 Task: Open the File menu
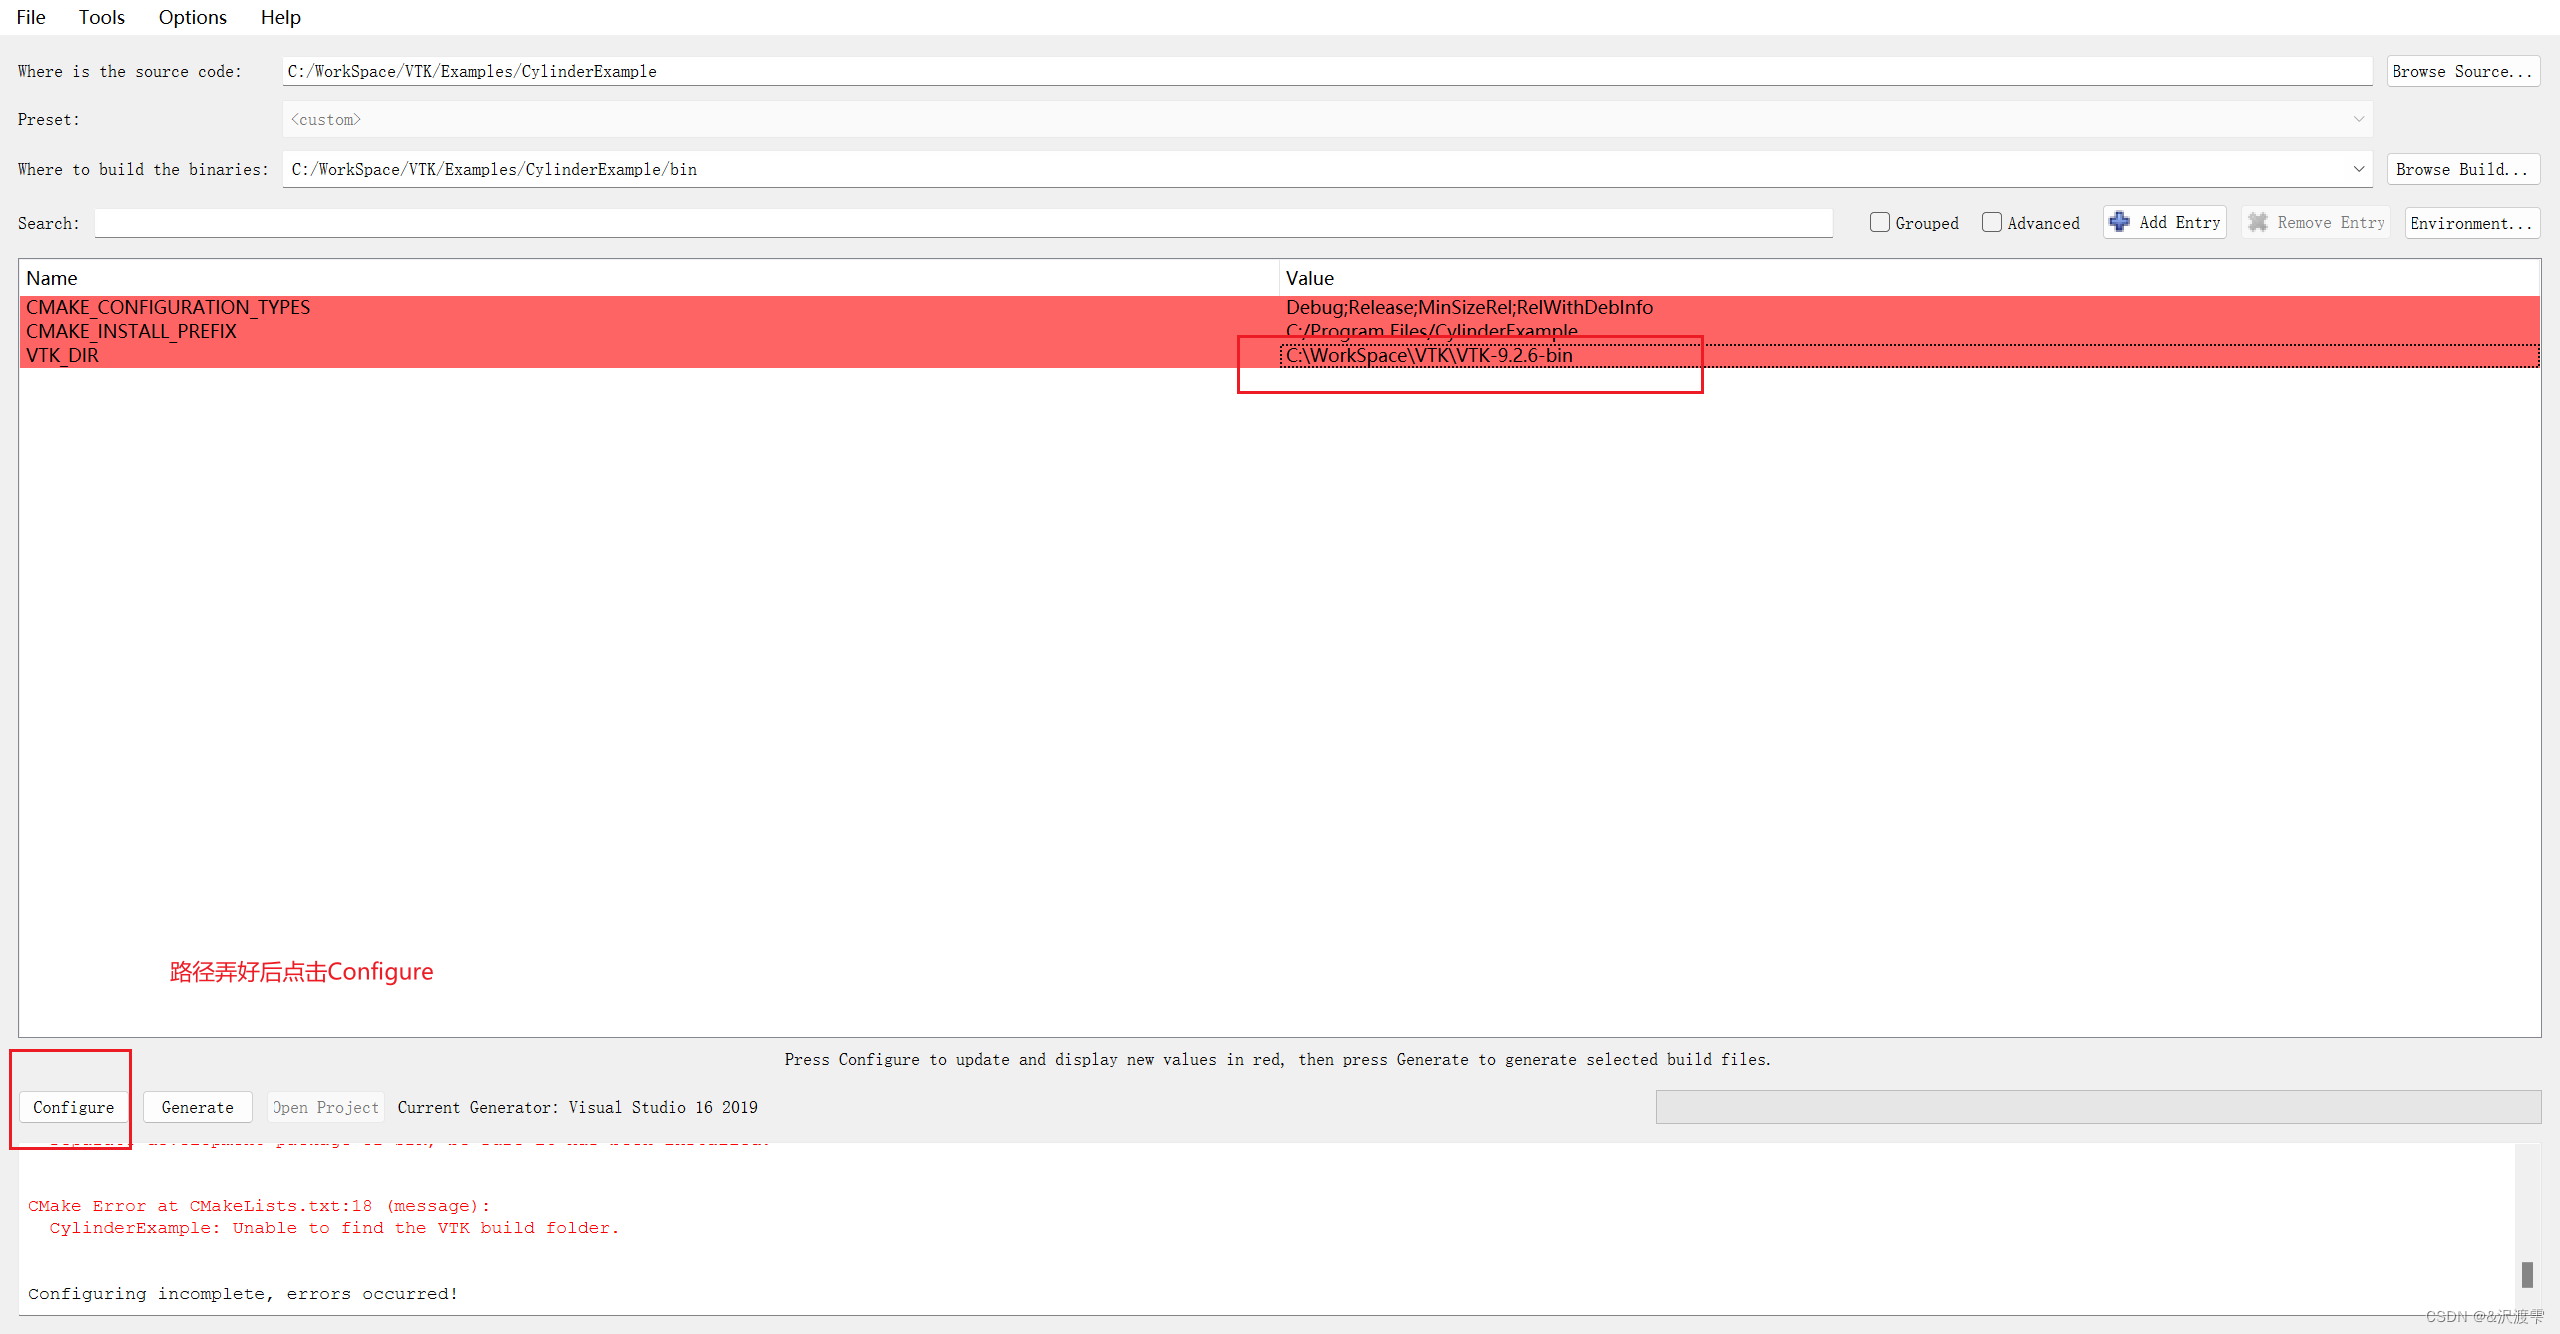point(30,17)
